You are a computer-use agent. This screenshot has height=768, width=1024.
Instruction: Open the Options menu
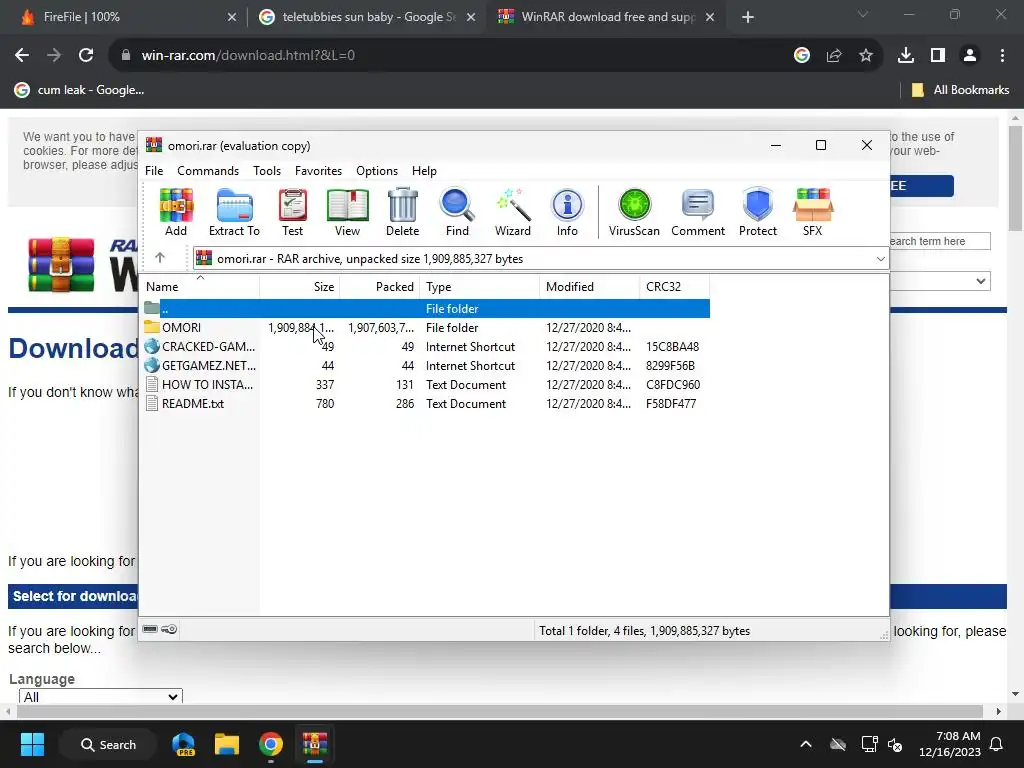point(377,170)
